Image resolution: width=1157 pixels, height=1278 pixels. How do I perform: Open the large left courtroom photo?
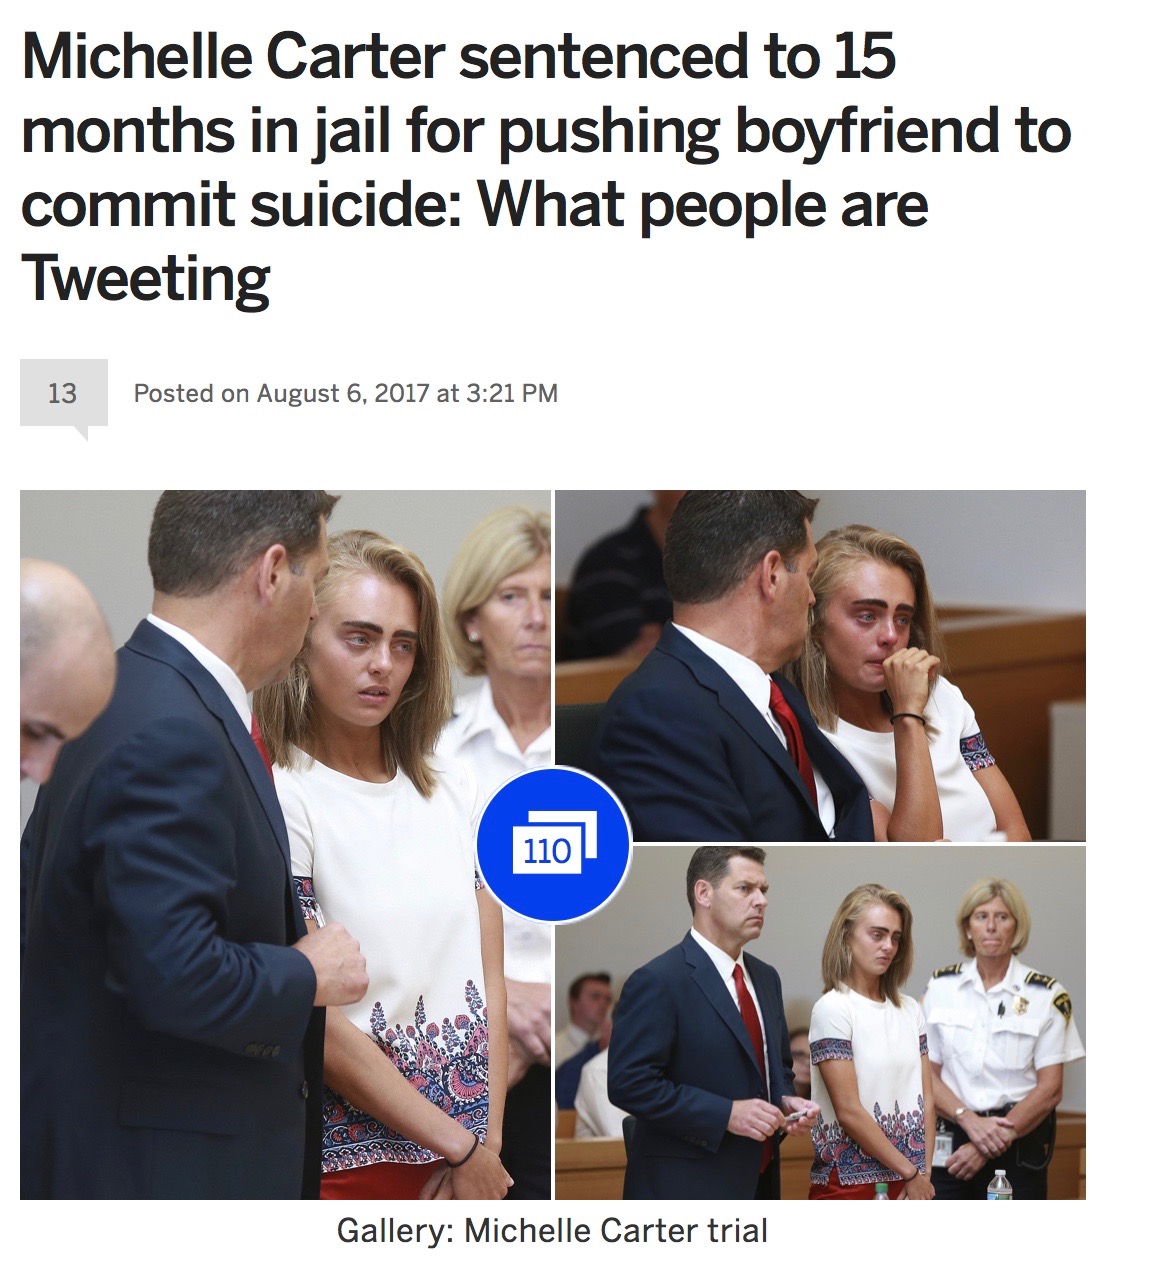click(x=285, y=844)
